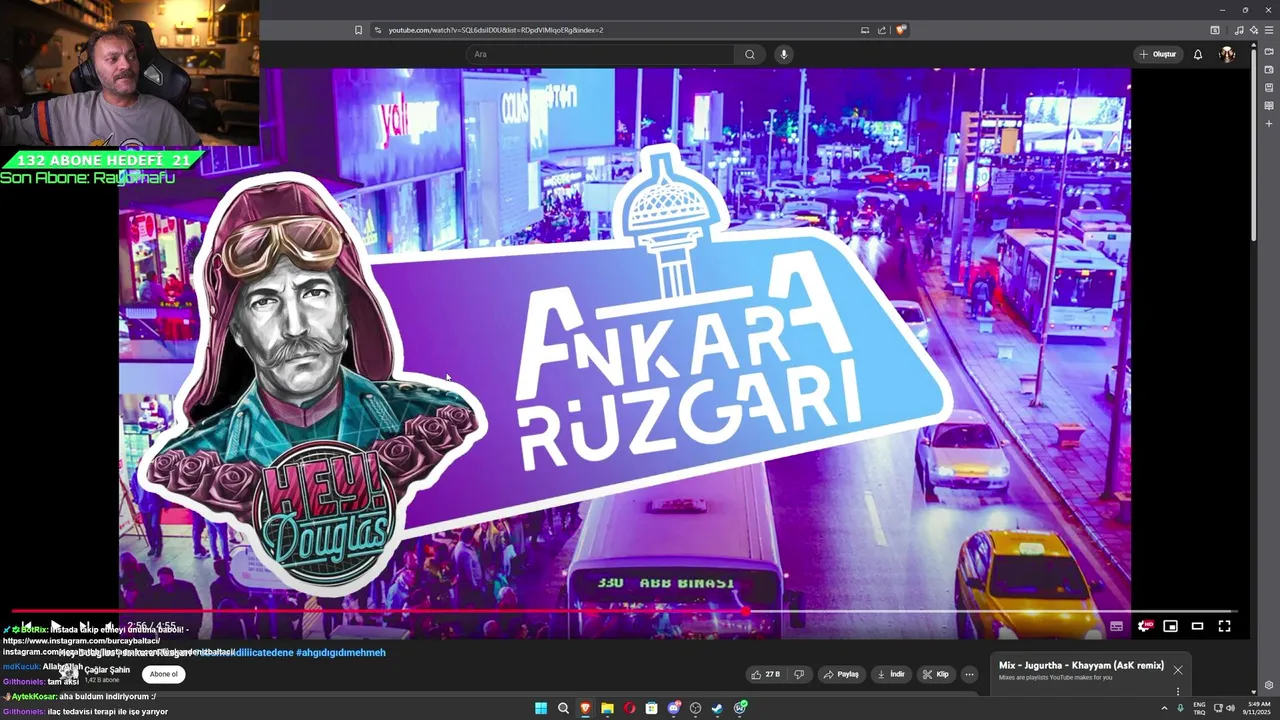Switch the player to miniplayer mode
The image size is (1280, 720).
[x=1170, y=626]
